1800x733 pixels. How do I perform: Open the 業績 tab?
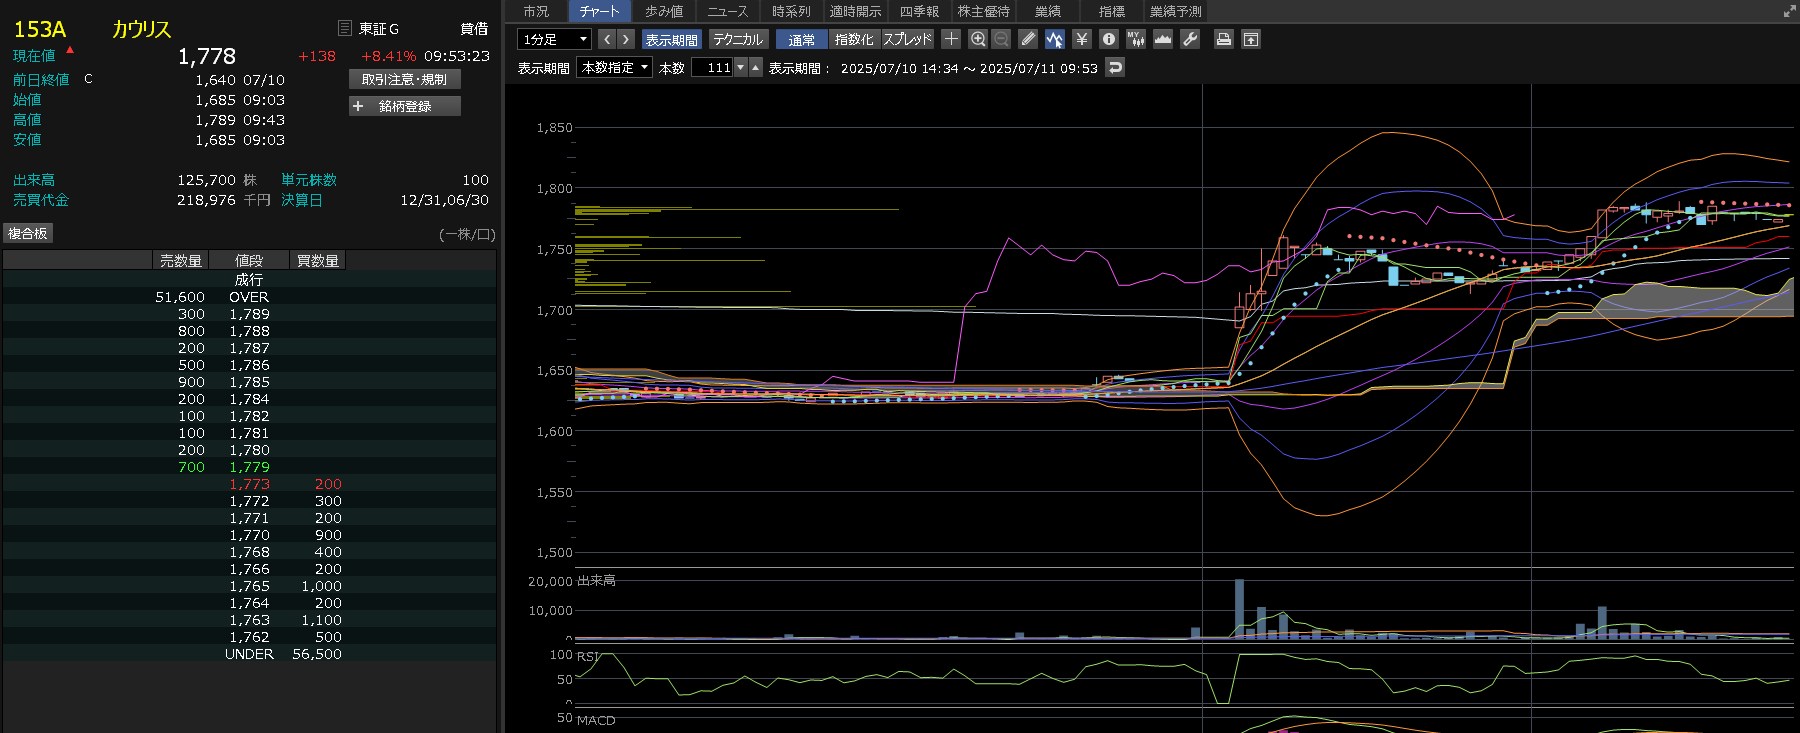coord(1048,11)
